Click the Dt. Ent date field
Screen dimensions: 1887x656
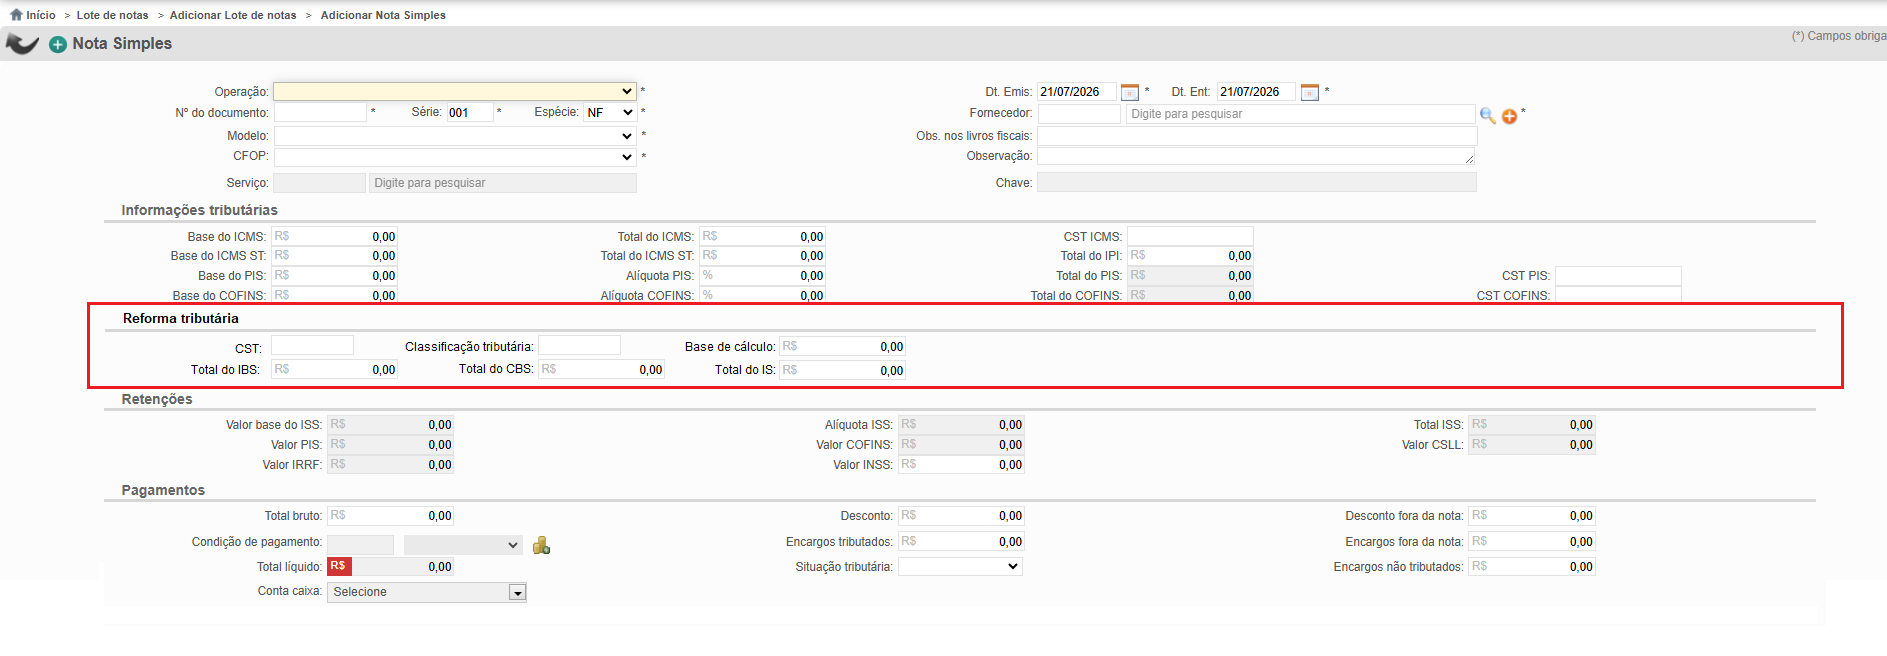click(x=1256, y=92)
